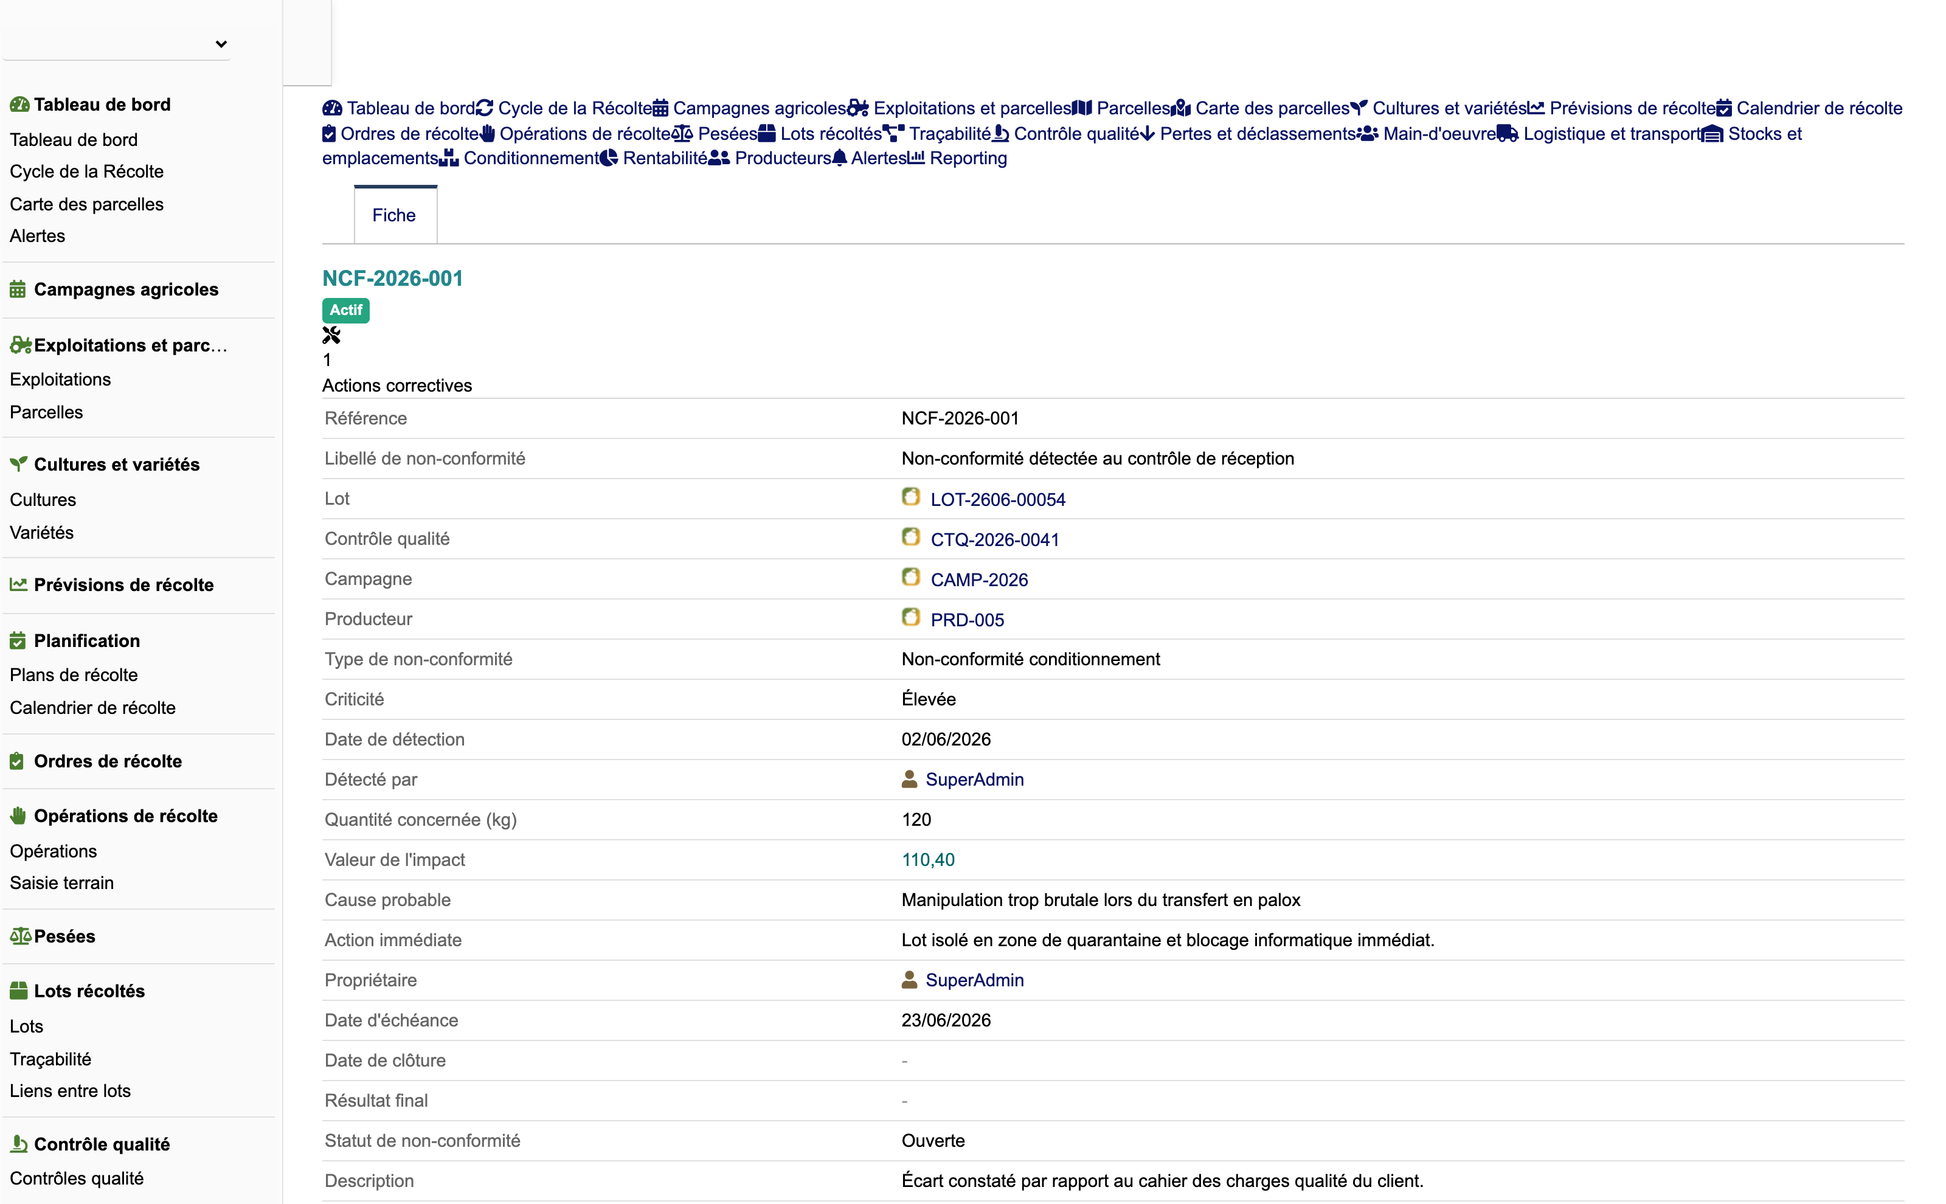
Task: Click the Lots récoltés box icon in sidebar
Action: [18, 991]
